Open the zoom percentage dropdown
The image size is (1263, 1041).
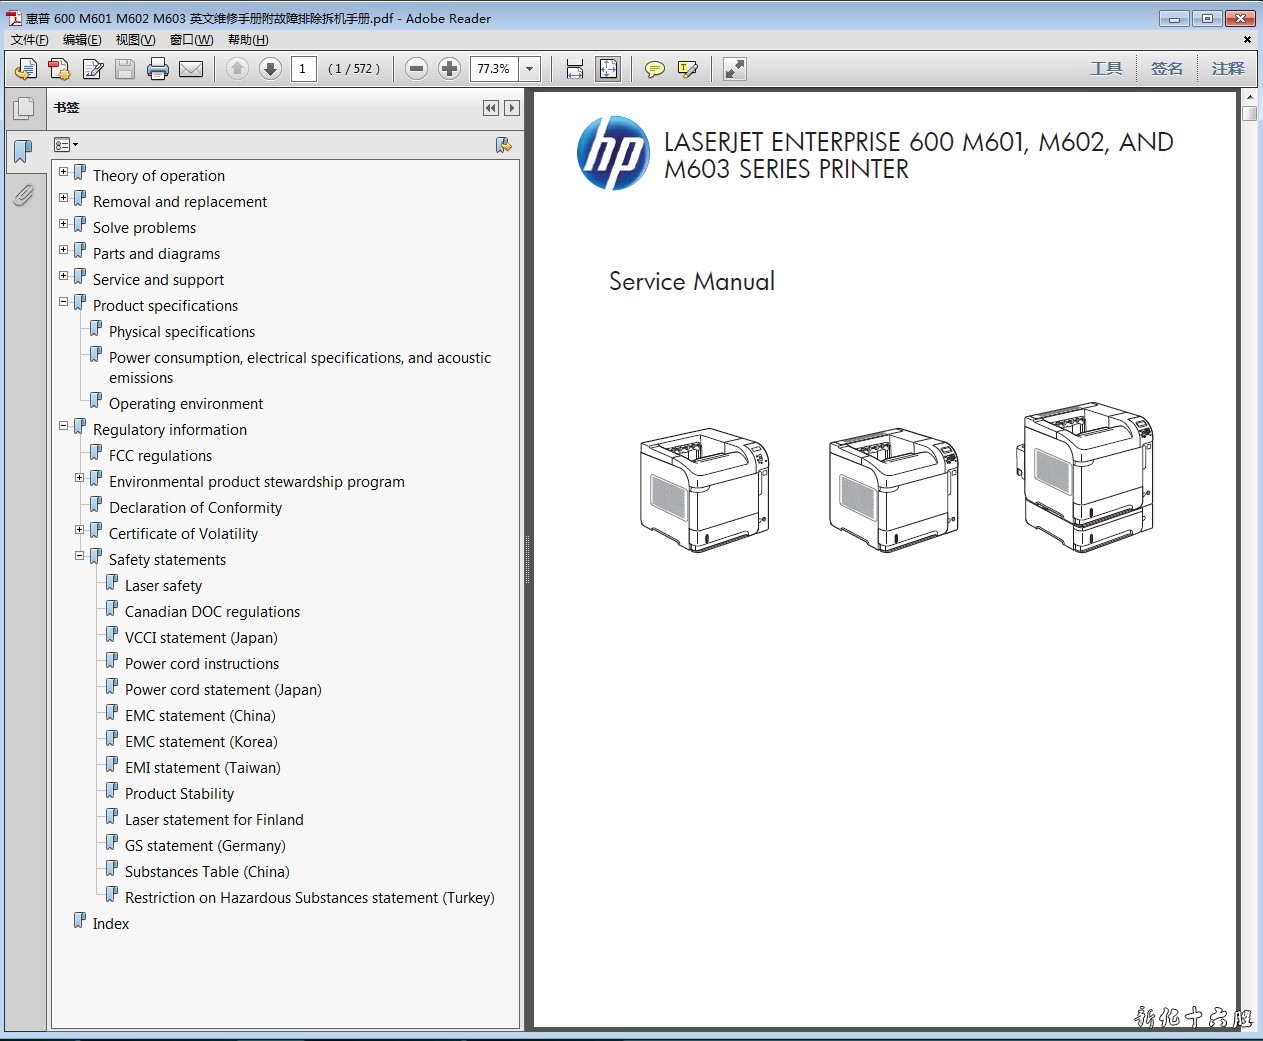[530, 69]
